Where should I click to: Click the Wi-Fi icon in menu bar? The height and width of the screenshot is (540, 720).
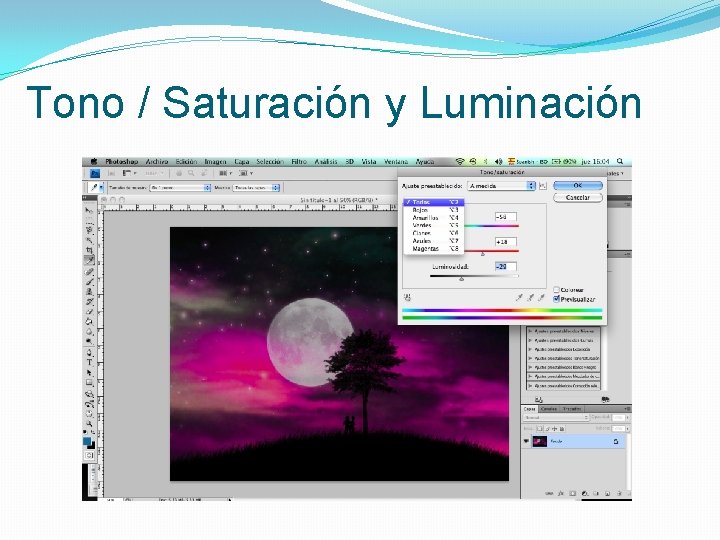[460, 162]
